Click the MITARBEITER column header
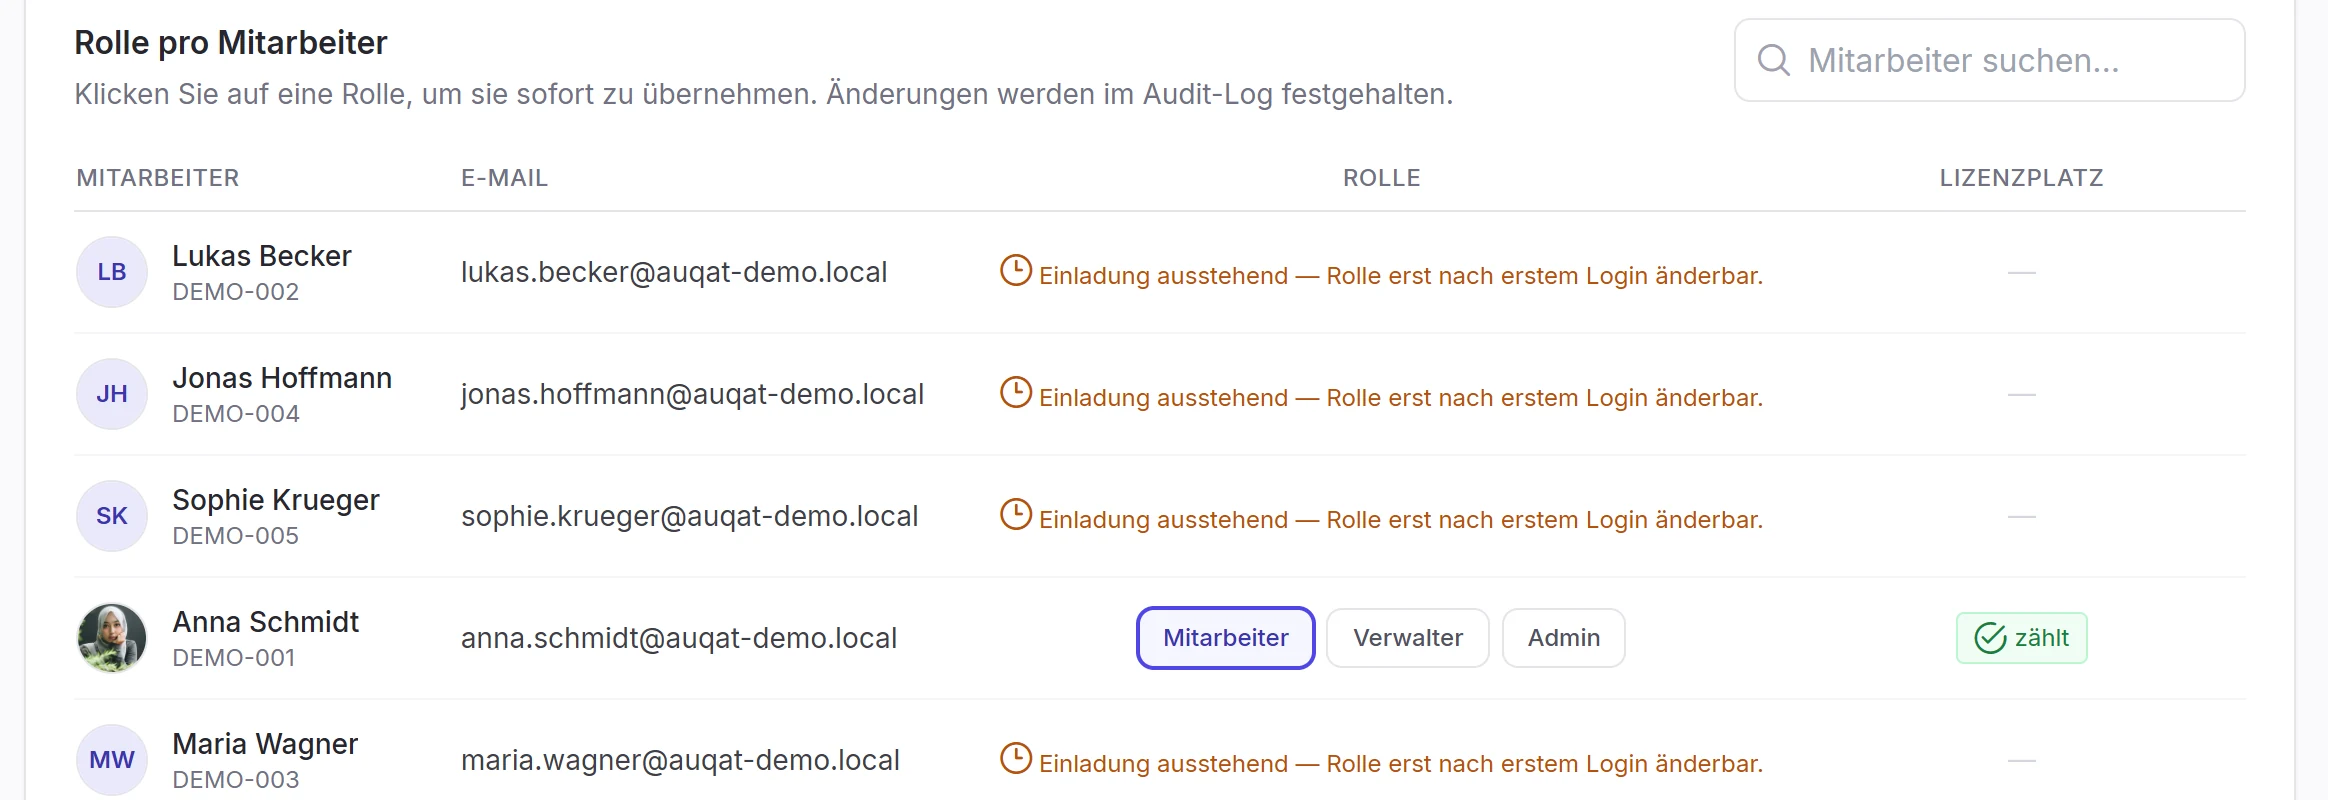The height and width of the screenshot is (800, 2328). click(158, 178)
